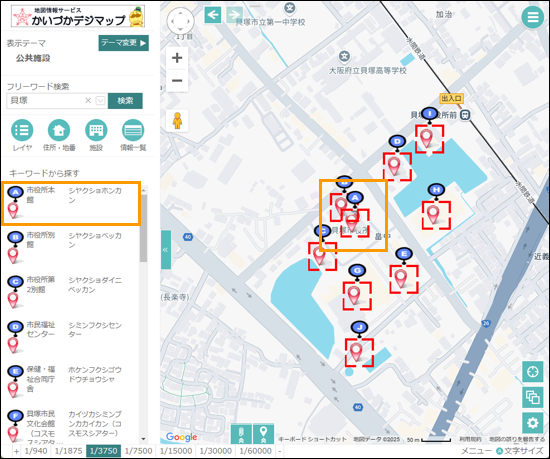Click the result list scrollbar thumb
Screen dimensions: 550x459
click(143, 228)
